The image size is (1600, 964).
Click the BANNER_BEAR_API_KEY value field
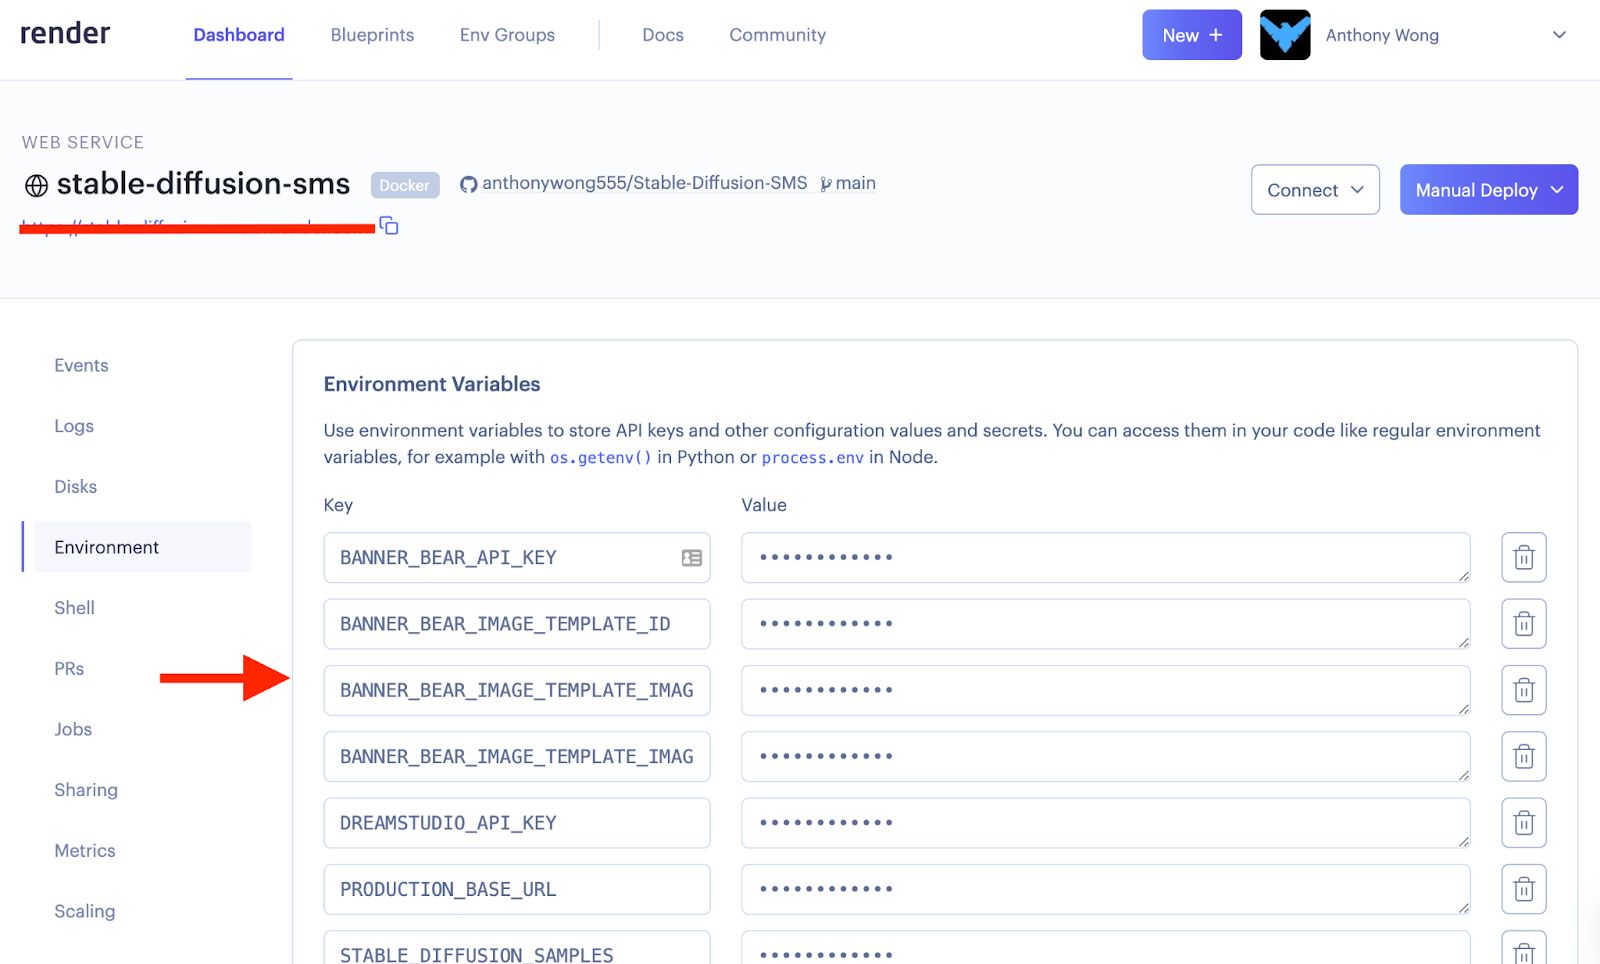[1106, 558]
